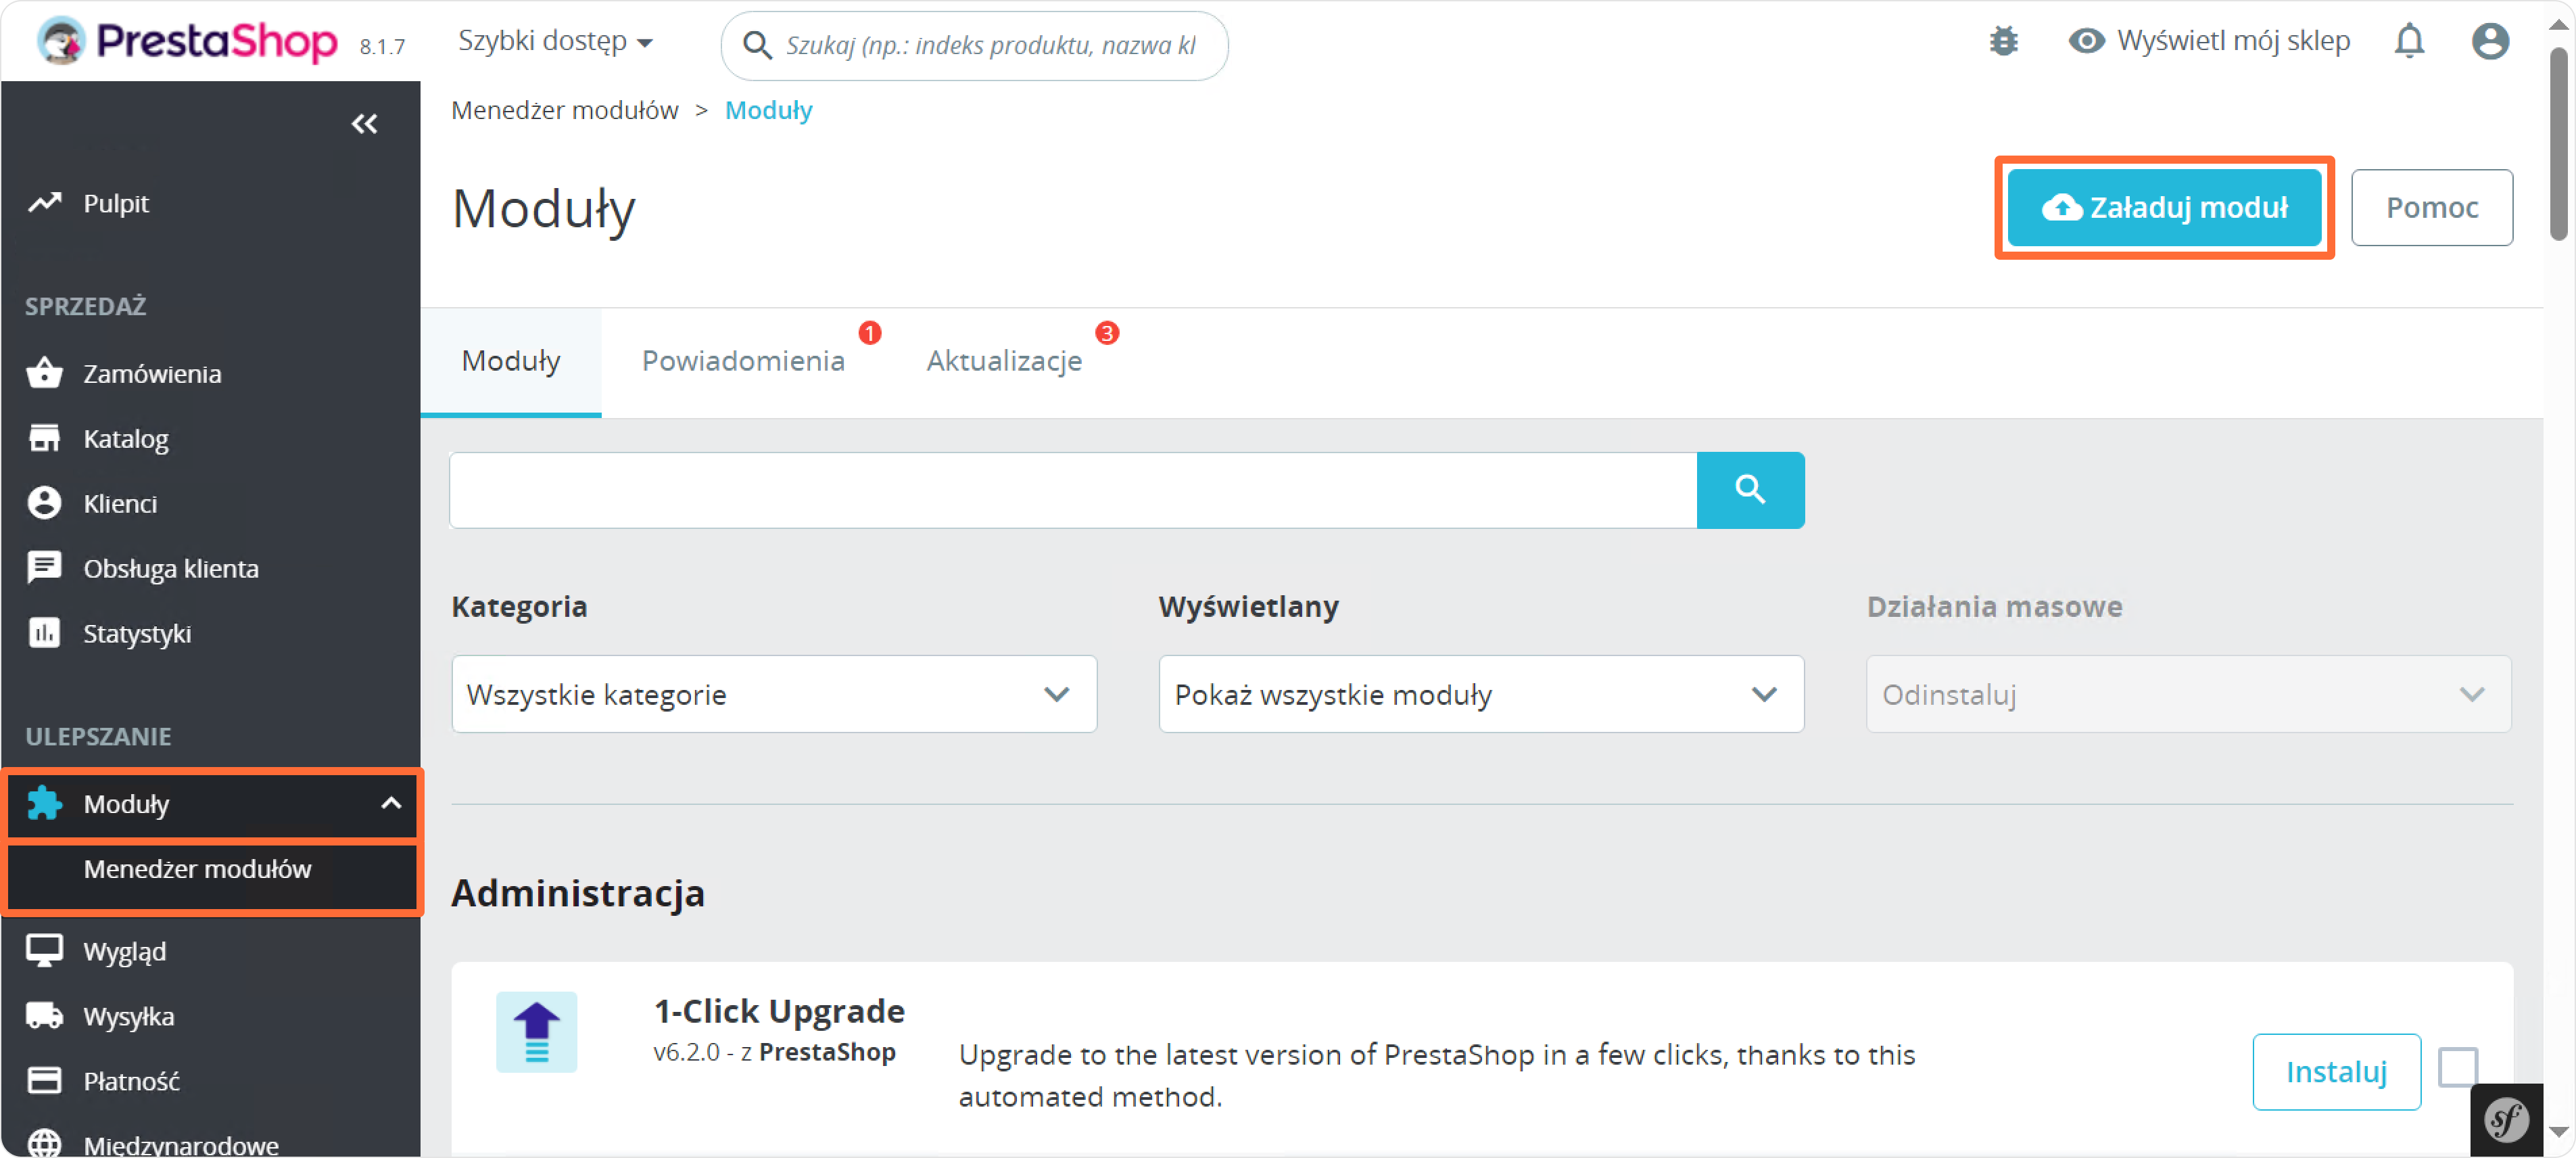This screenshot has height=1158, width=2576.
Task: Open Statystyki in the sidebar
Action: tap(137, 634)
